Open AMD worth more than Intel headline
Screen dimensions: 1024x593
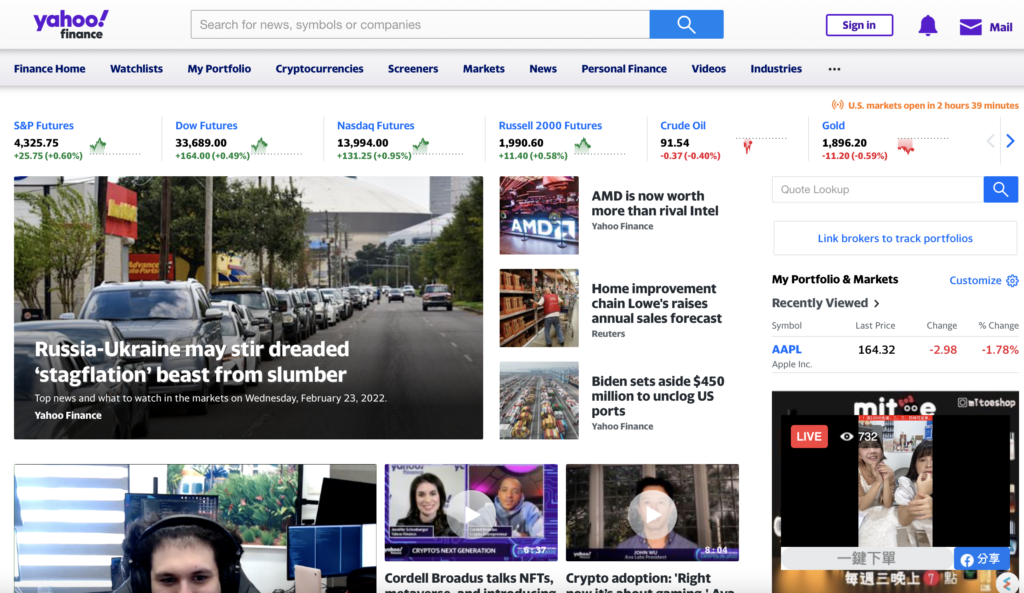pyautogui.click(x=654, y=203)
